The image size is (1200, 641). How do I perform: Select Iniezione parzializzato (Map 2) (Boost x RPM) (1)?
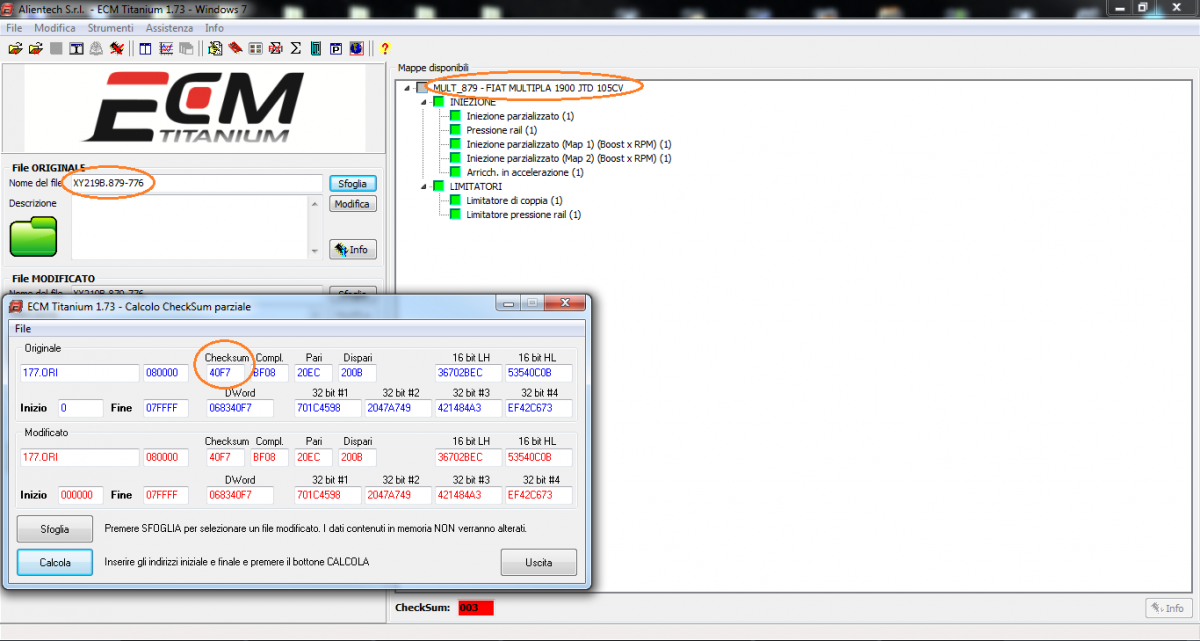[568, 158]
